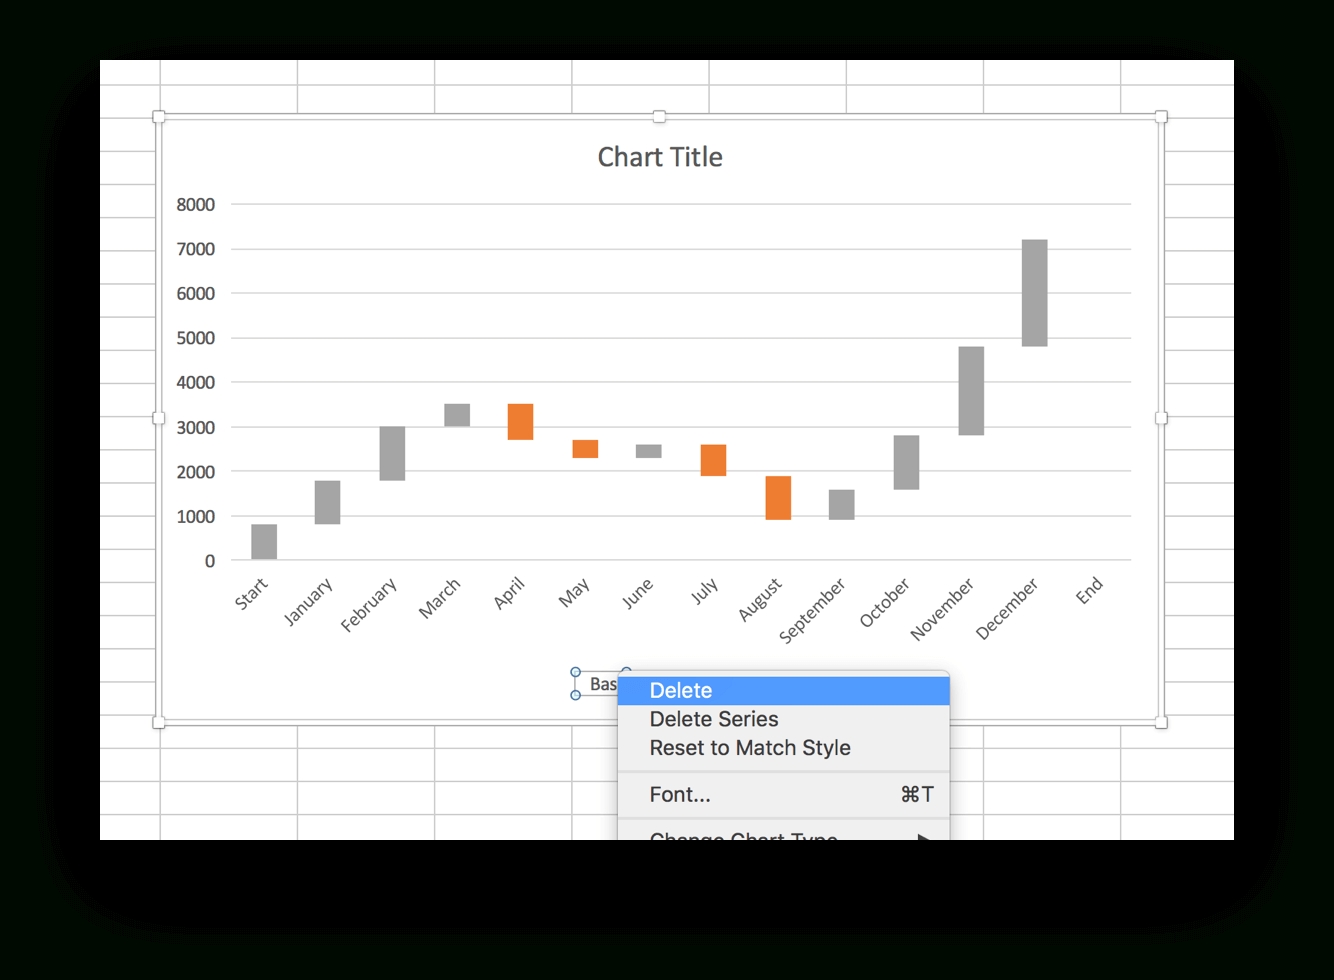
Task: Click the February category label
Action: pyautogui.click(x=369, y=605)
